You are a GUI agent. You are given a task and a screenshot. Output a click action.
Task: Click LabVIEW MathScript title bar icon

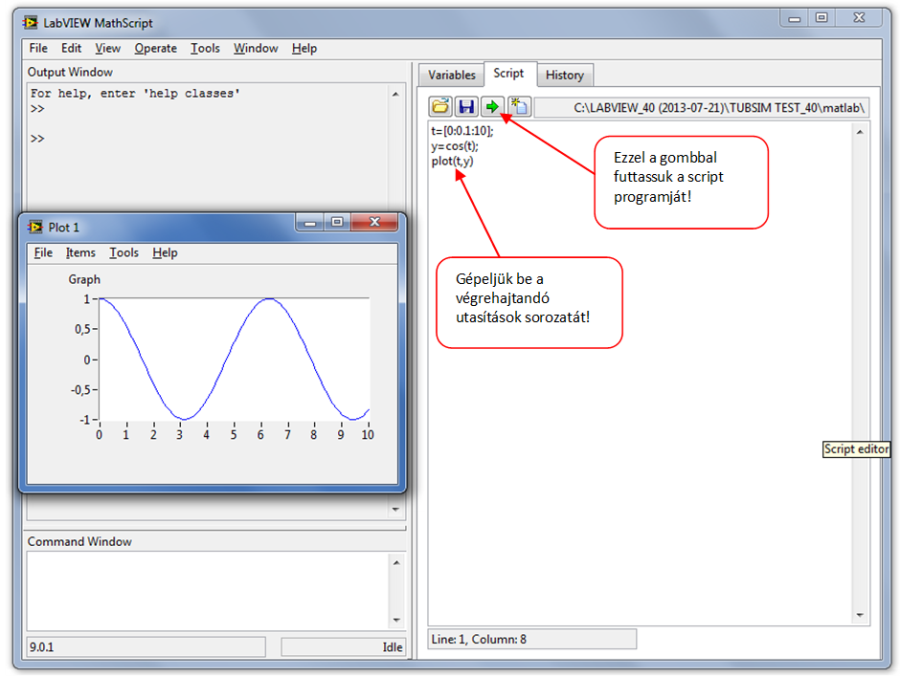[30, 22]
